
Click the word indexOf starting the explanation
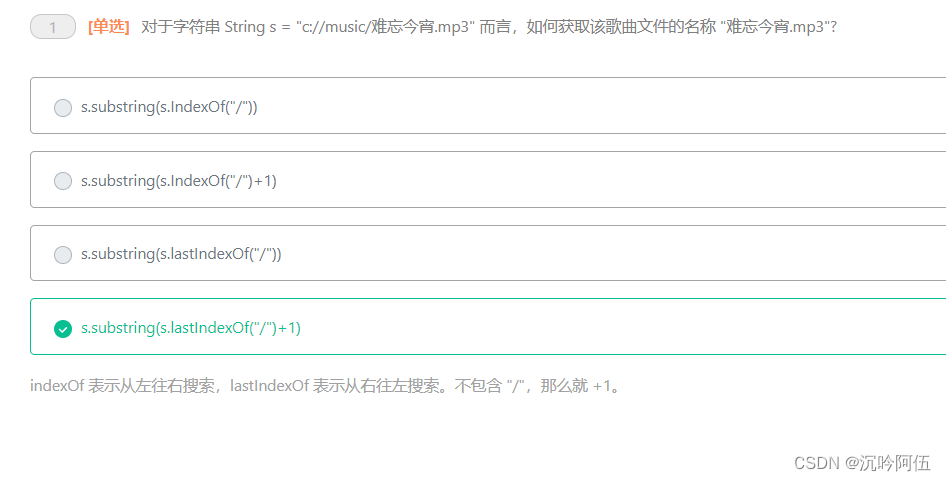[x=57, y=386]
